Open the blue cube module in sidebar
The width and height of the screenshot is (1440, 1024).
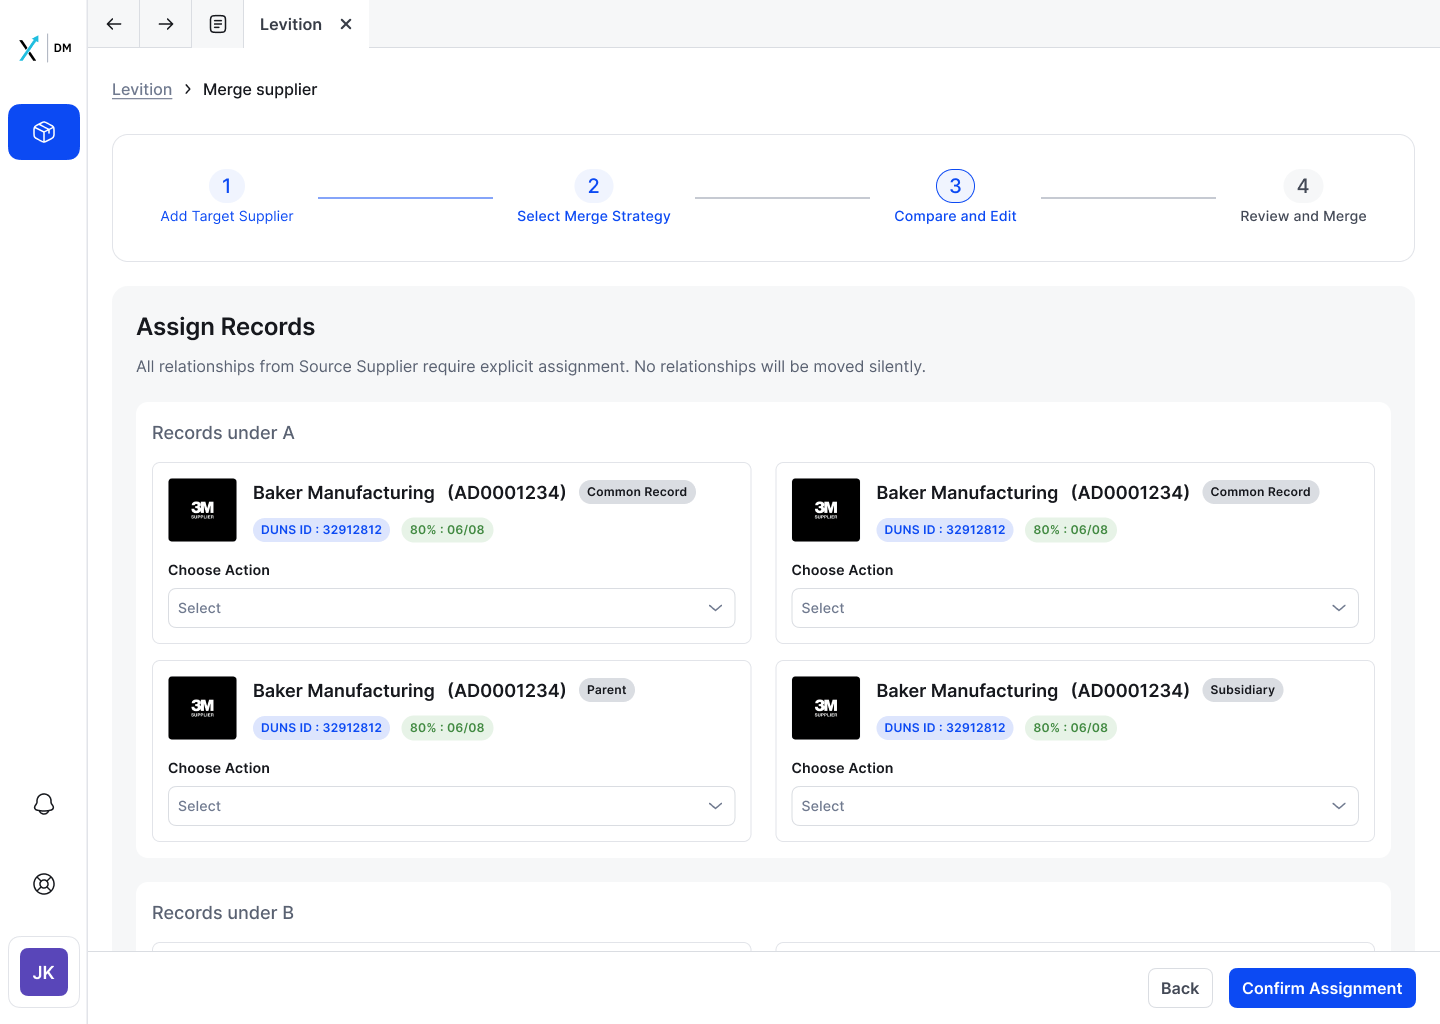pyautogui.click(x=44, y=132)
